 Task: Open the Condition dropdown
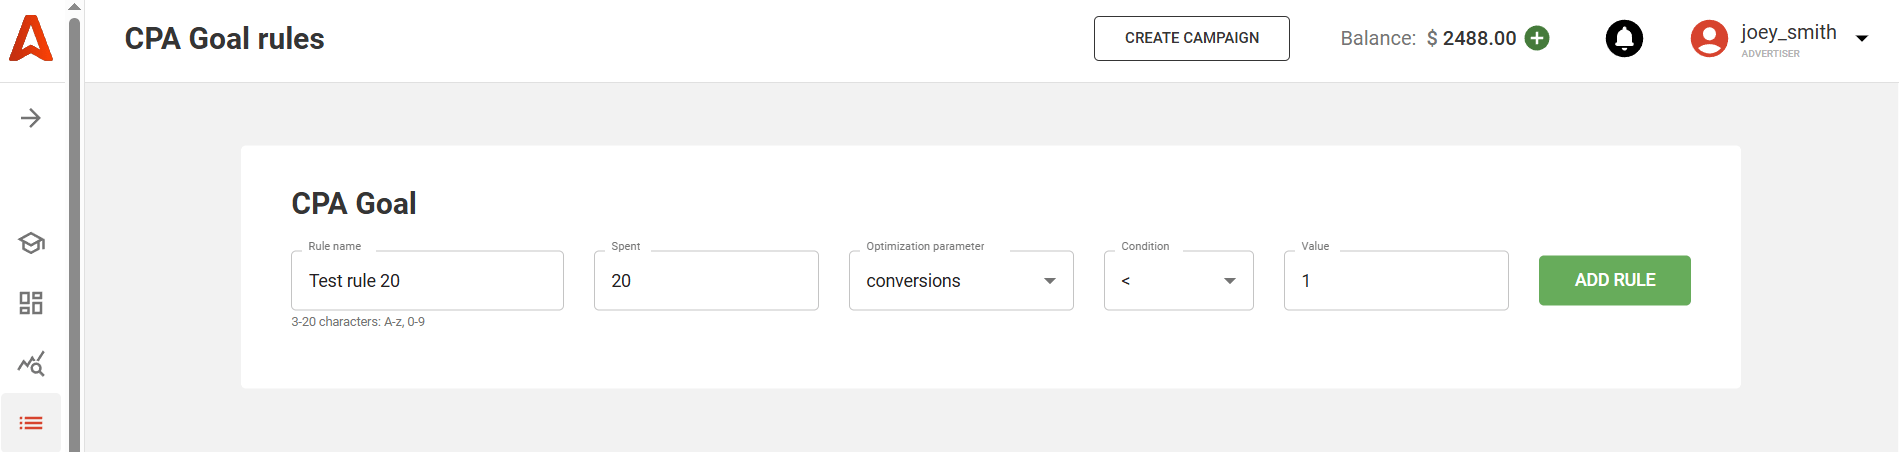tap(1178, 281)
